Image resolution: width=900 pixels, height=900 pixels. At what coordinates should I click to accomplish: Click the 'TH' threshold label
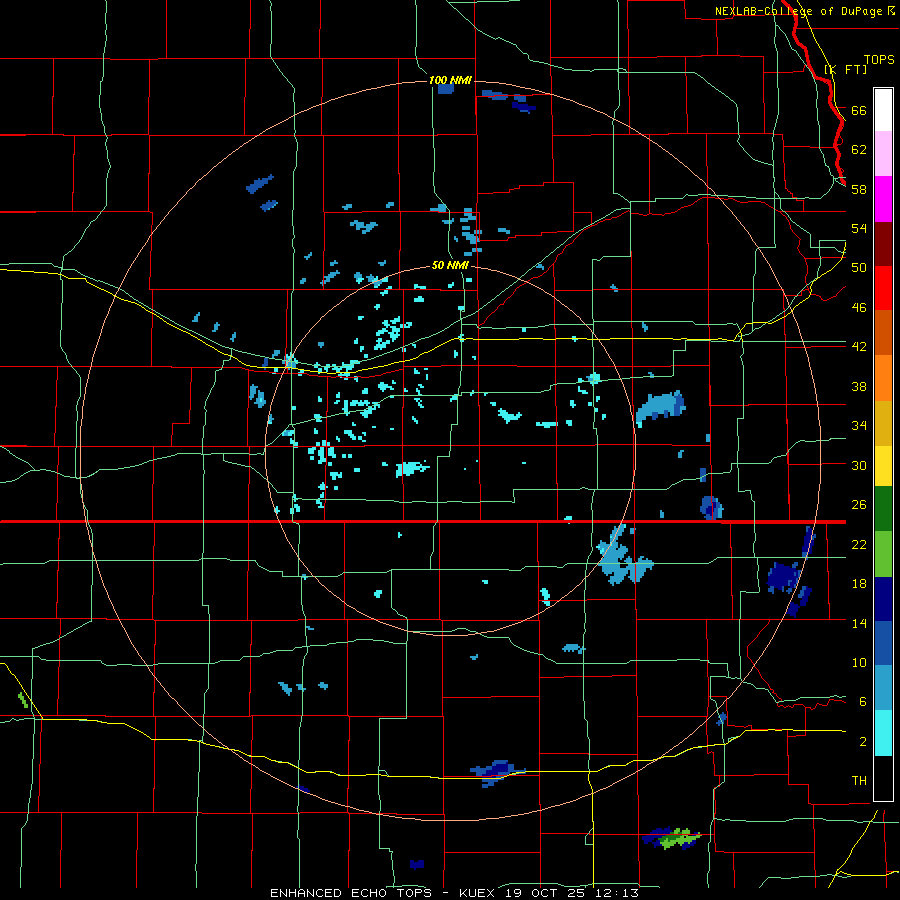[x=859, y=781]
